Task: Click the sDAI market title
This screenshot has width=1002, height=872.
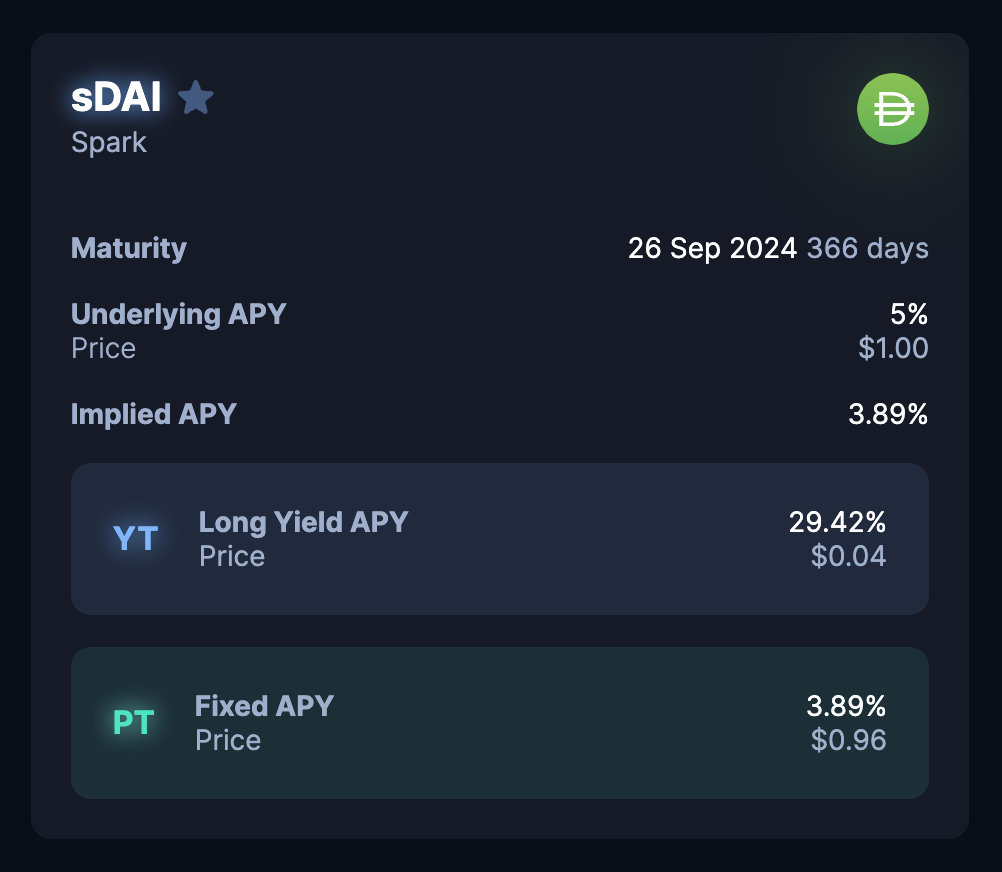Action: pos(116,98)
